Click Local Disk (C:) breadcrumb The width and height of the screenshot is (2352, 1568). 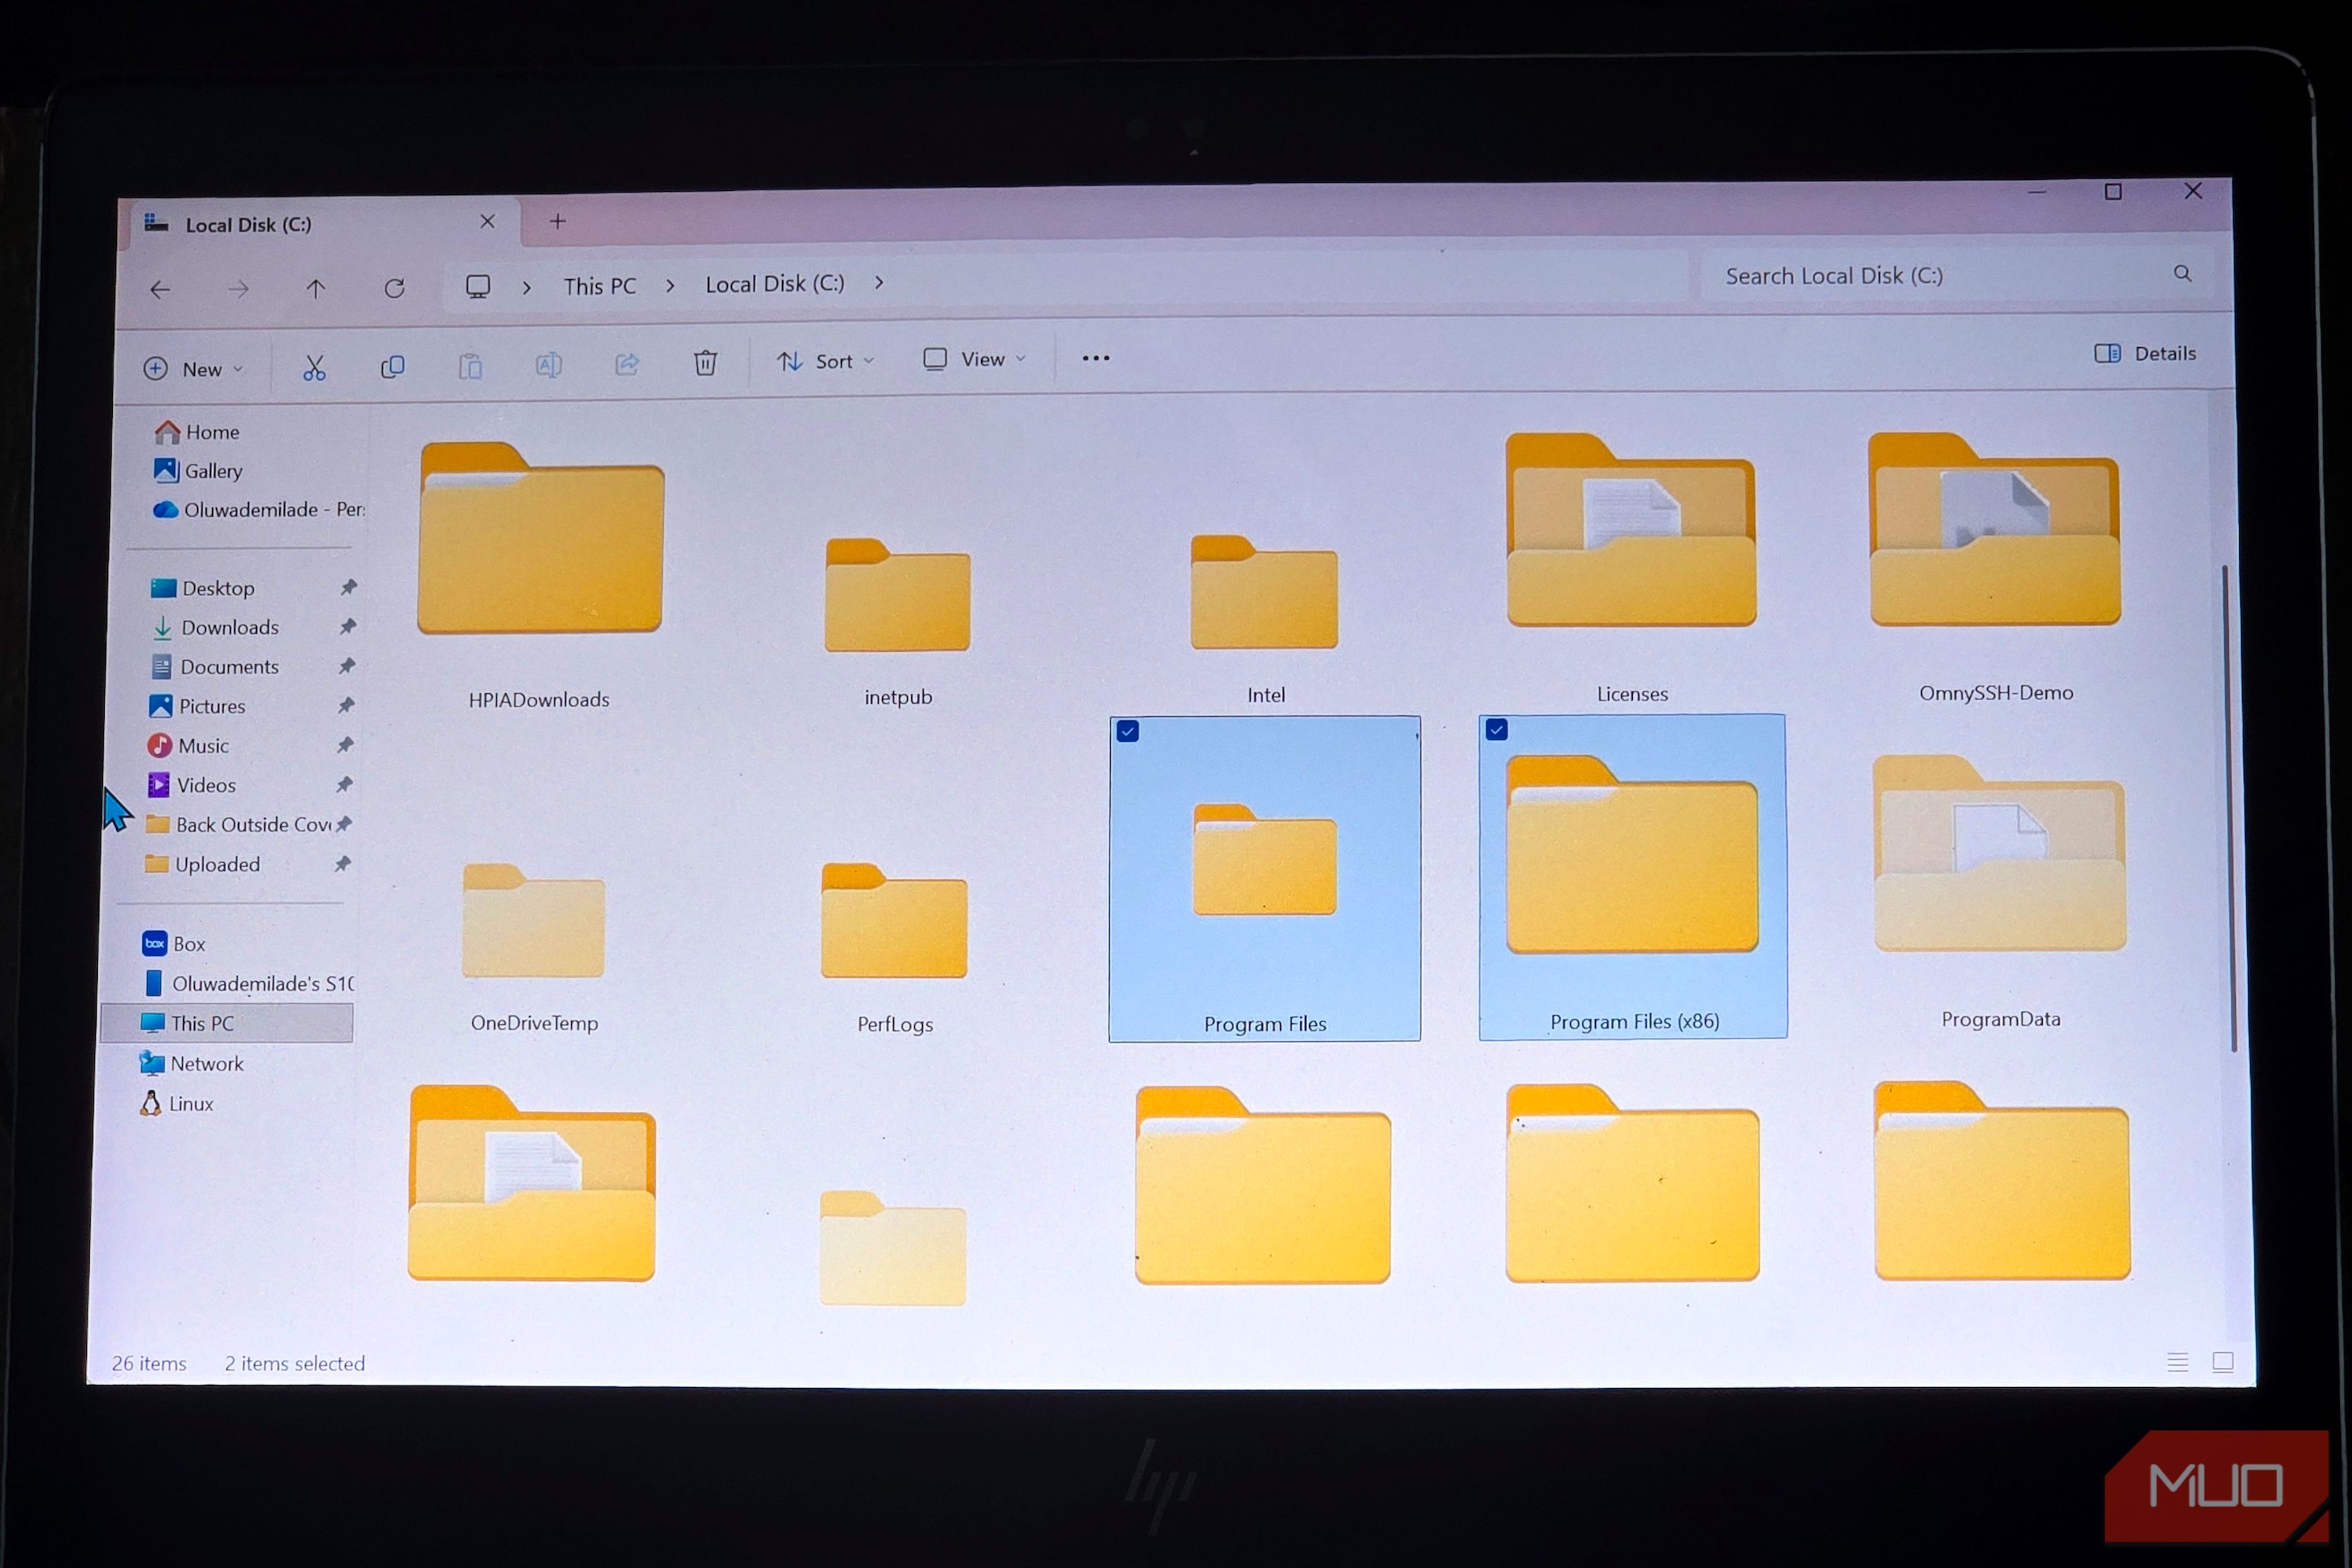pos(775,284)
